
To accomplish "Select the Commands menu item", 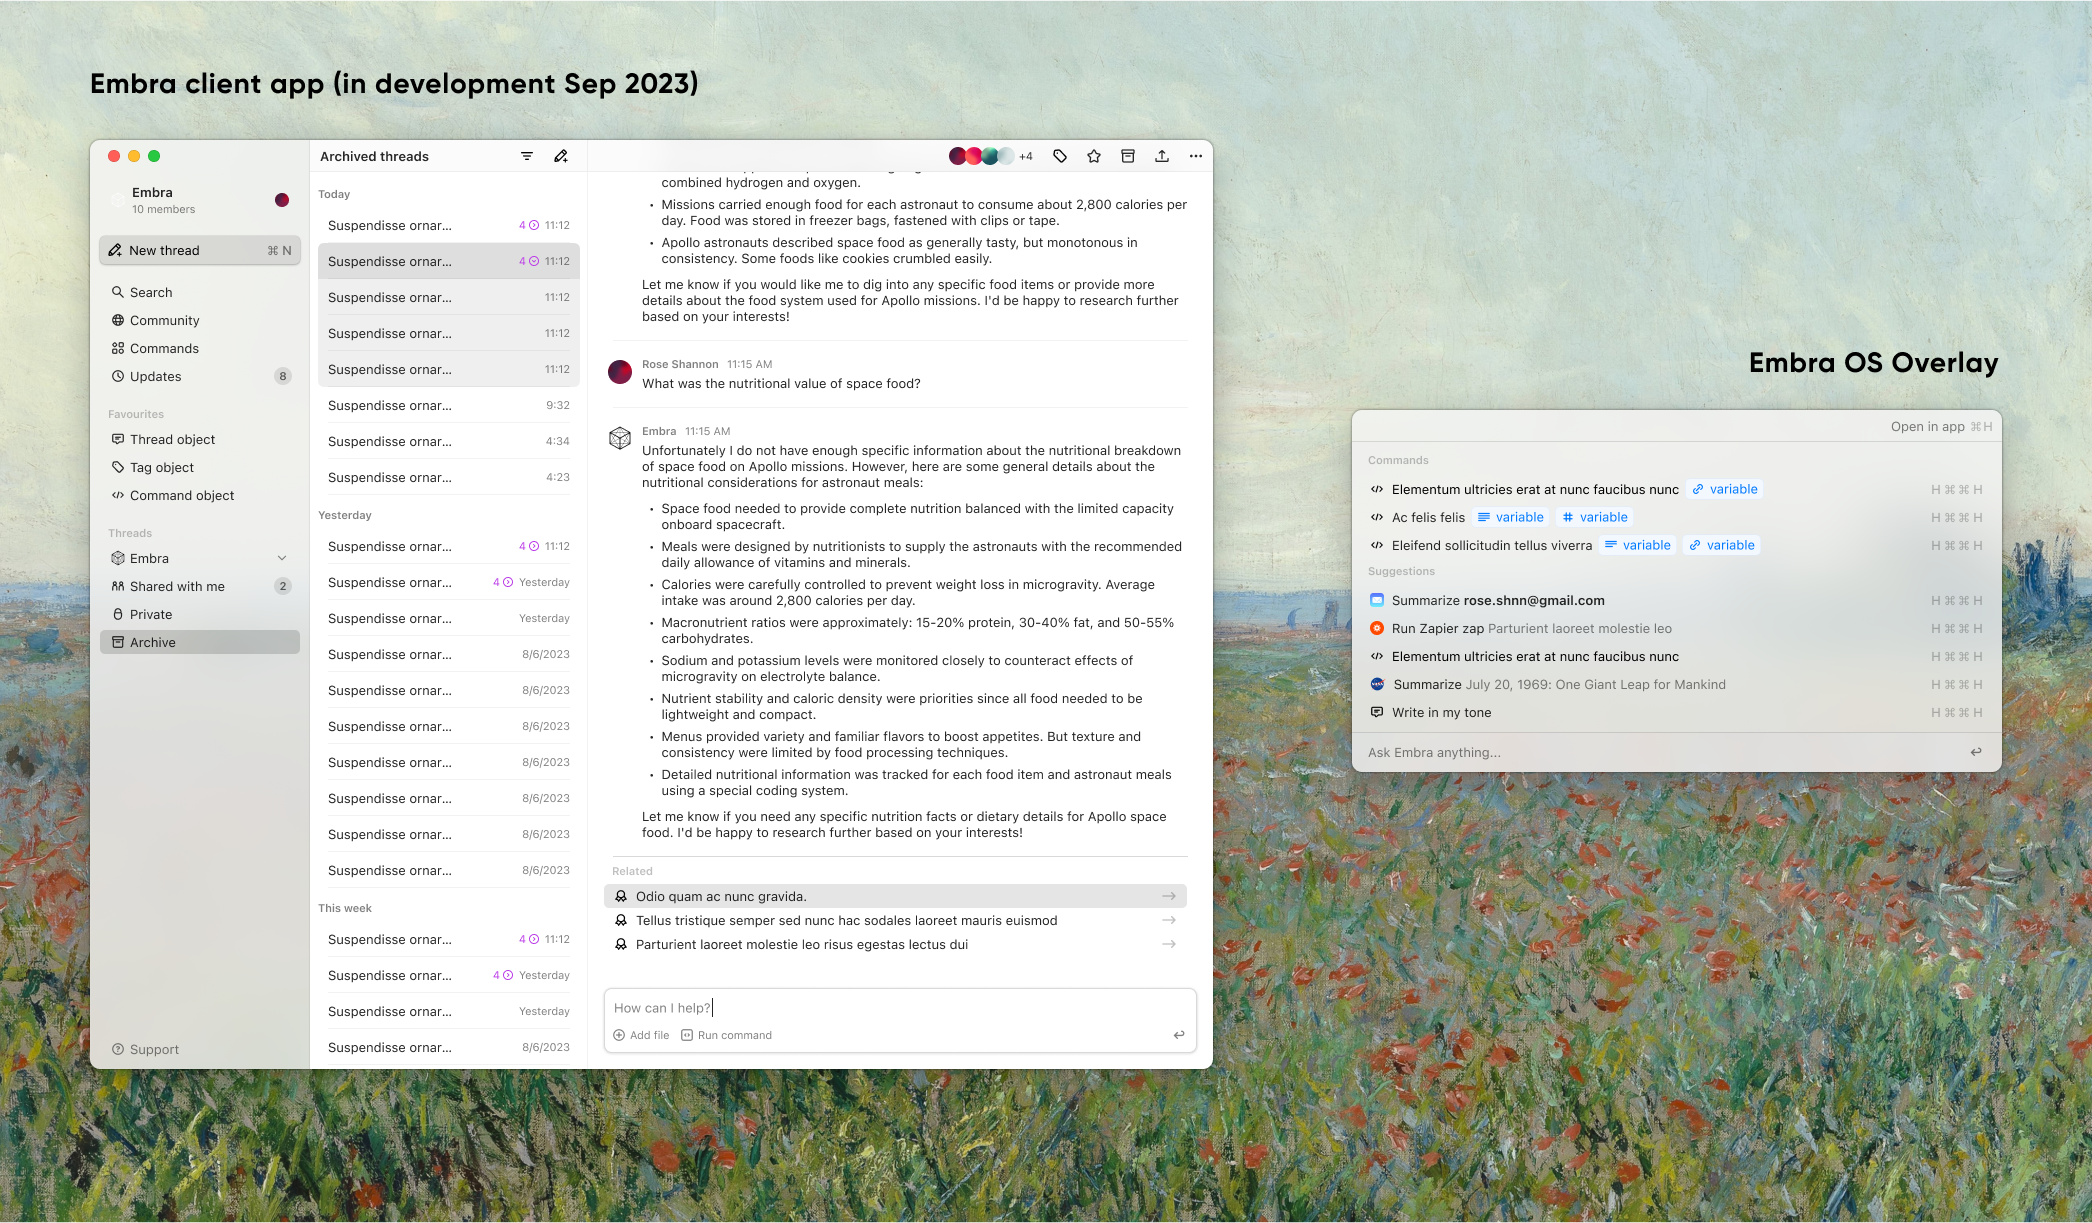I will coord(166,348).
